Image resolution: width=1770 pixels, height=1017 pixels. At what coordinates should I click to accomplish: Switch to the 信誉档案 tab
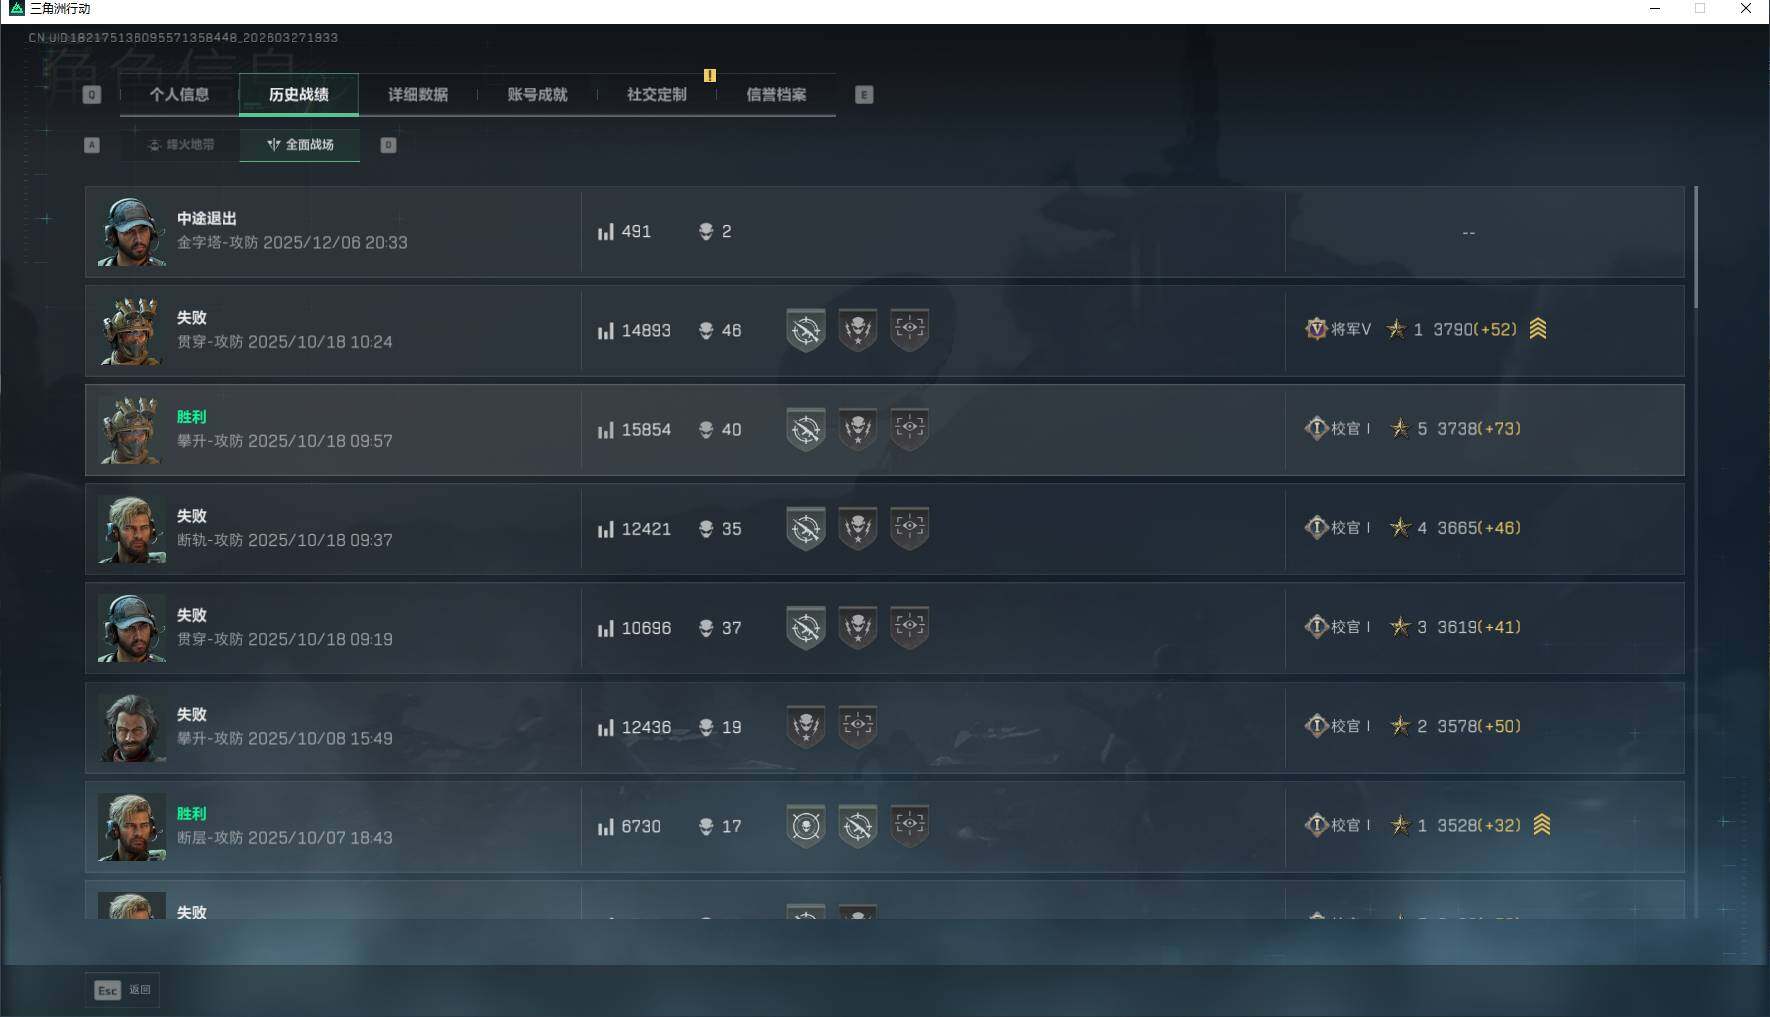point(777,95)
